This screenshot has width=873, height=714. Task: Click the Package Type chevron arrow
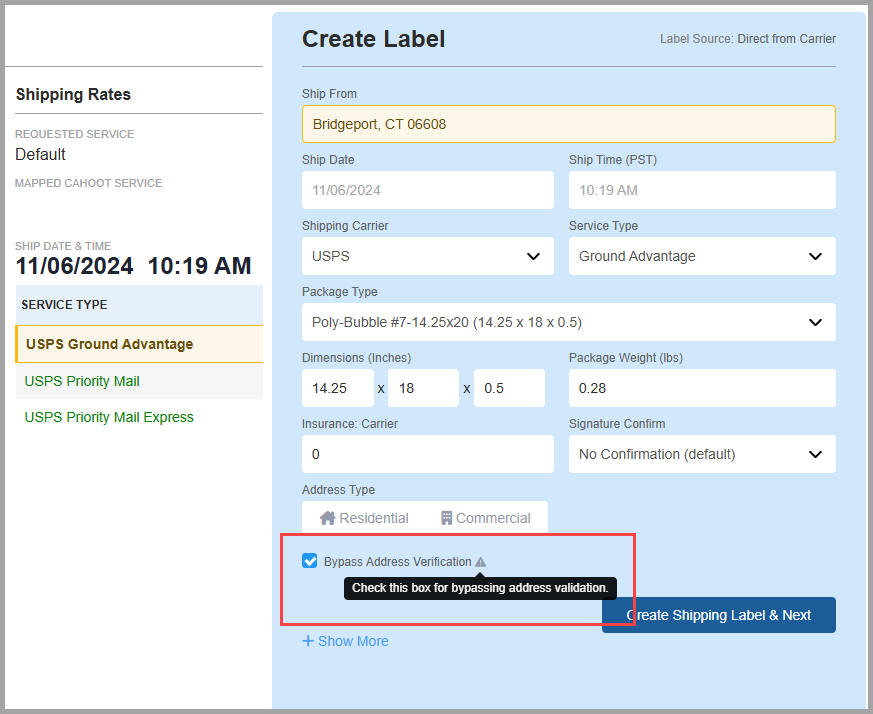[815, 322]
